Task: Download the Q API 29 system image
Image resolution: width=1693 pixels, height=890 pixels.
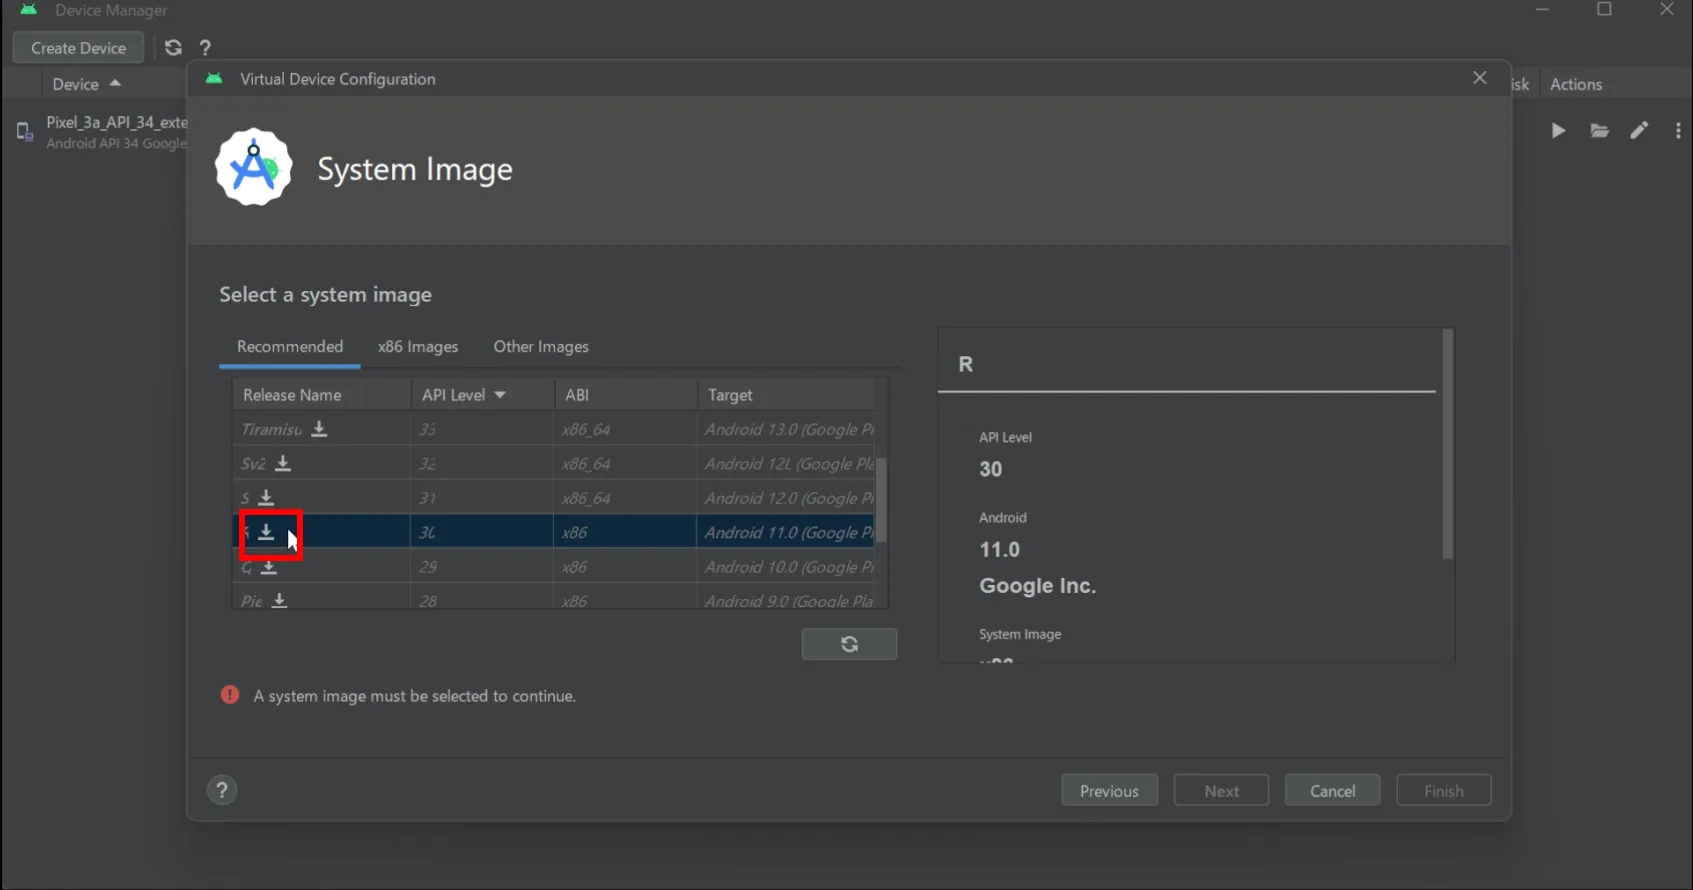Action: [269, 566]
